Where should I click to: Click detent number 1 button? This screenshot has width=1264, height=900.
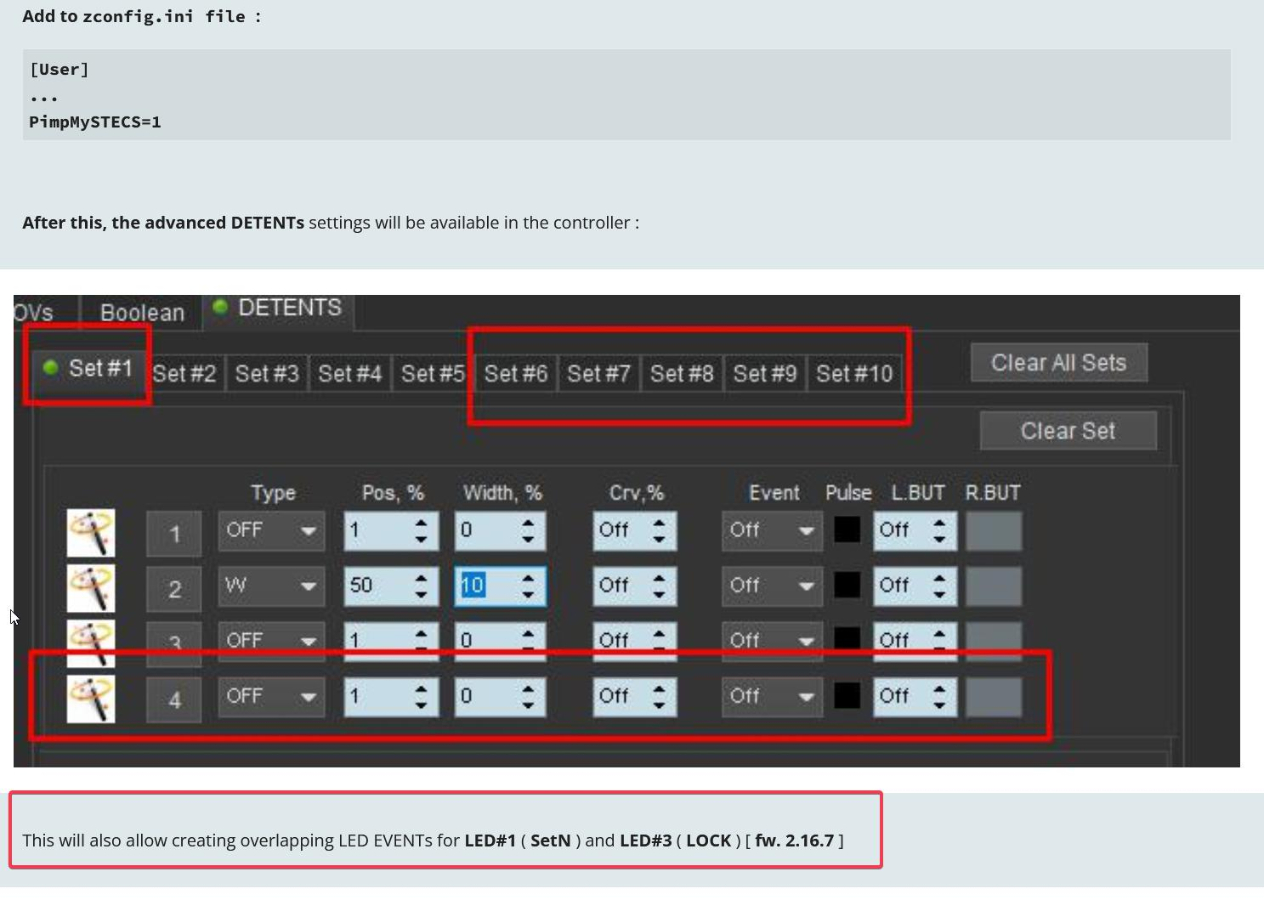pos(174,533)
